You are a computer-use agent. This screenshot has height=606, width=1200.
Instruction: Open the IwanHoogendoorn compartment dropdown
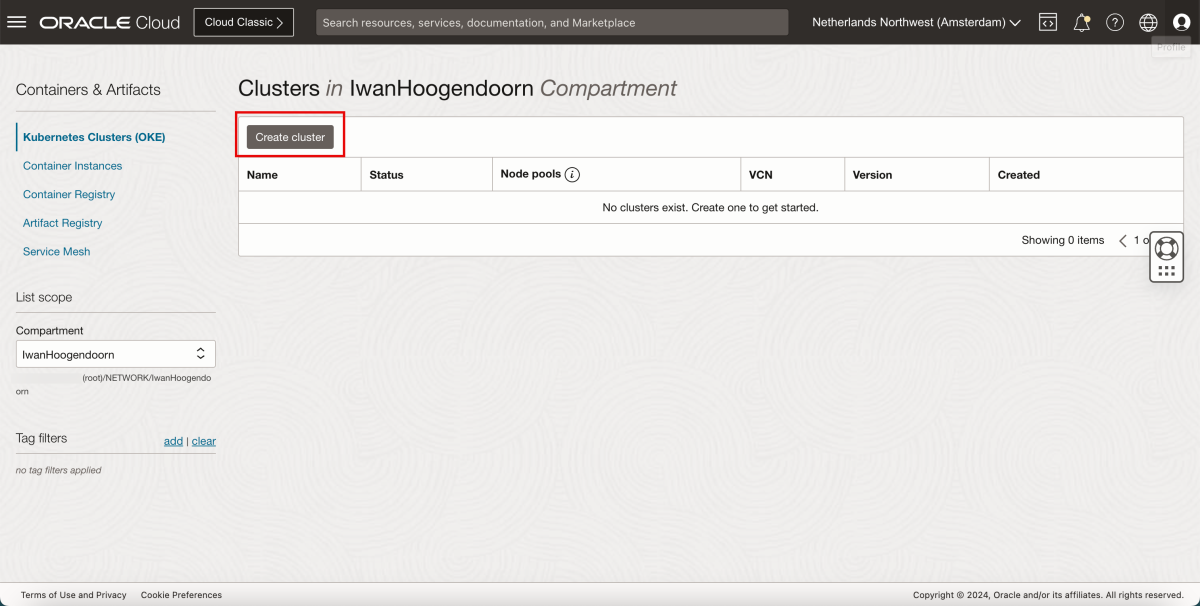coord(116,354)
